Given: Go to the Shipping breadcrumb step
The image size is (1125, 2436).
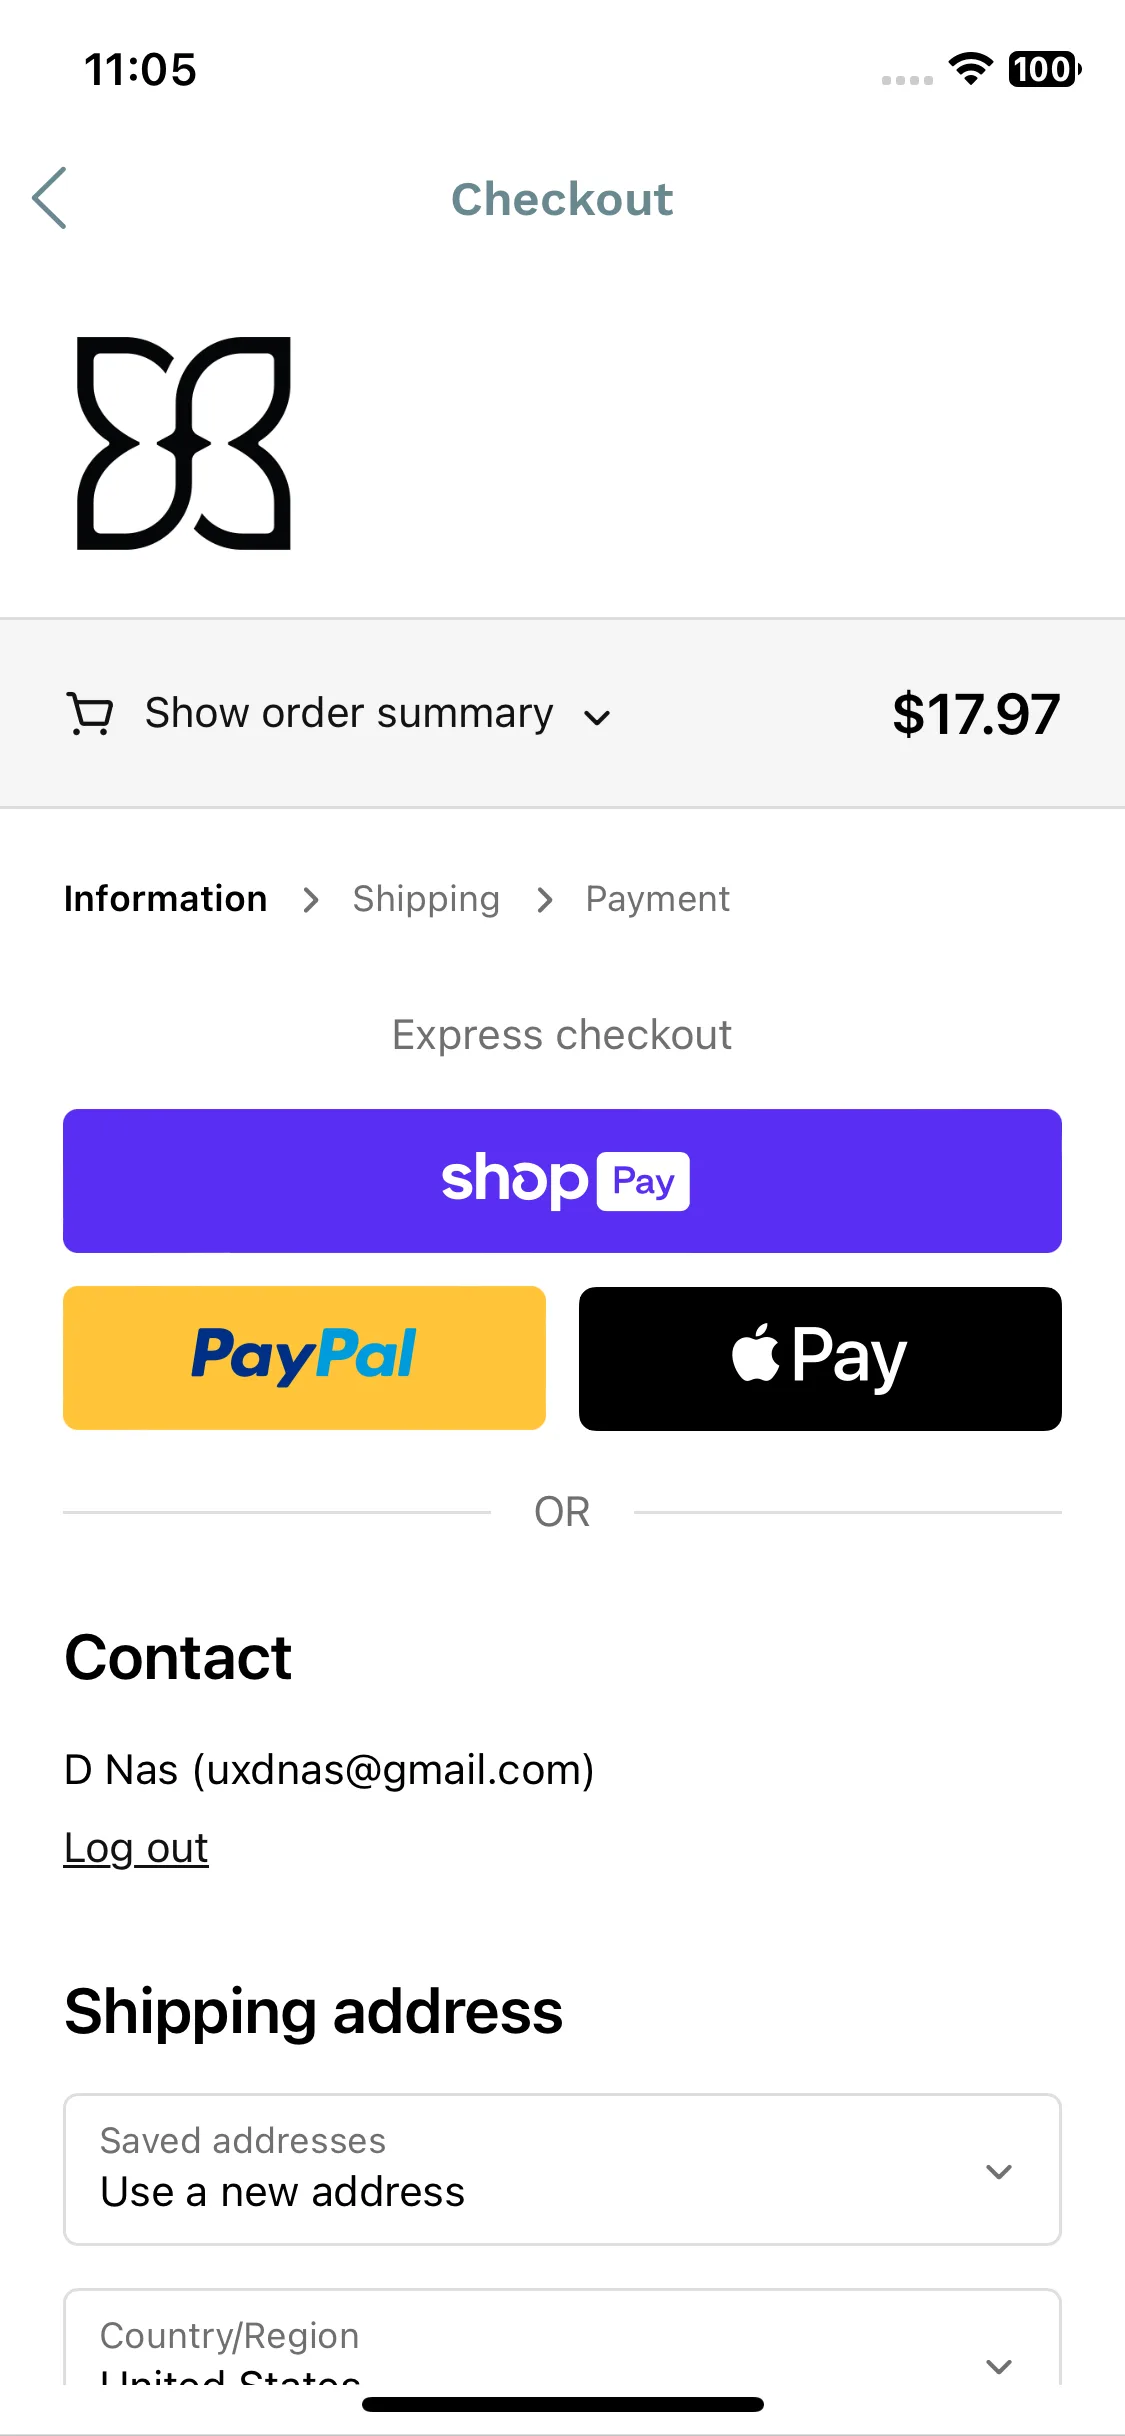Looking at the screenshot, I should point(426,899).
